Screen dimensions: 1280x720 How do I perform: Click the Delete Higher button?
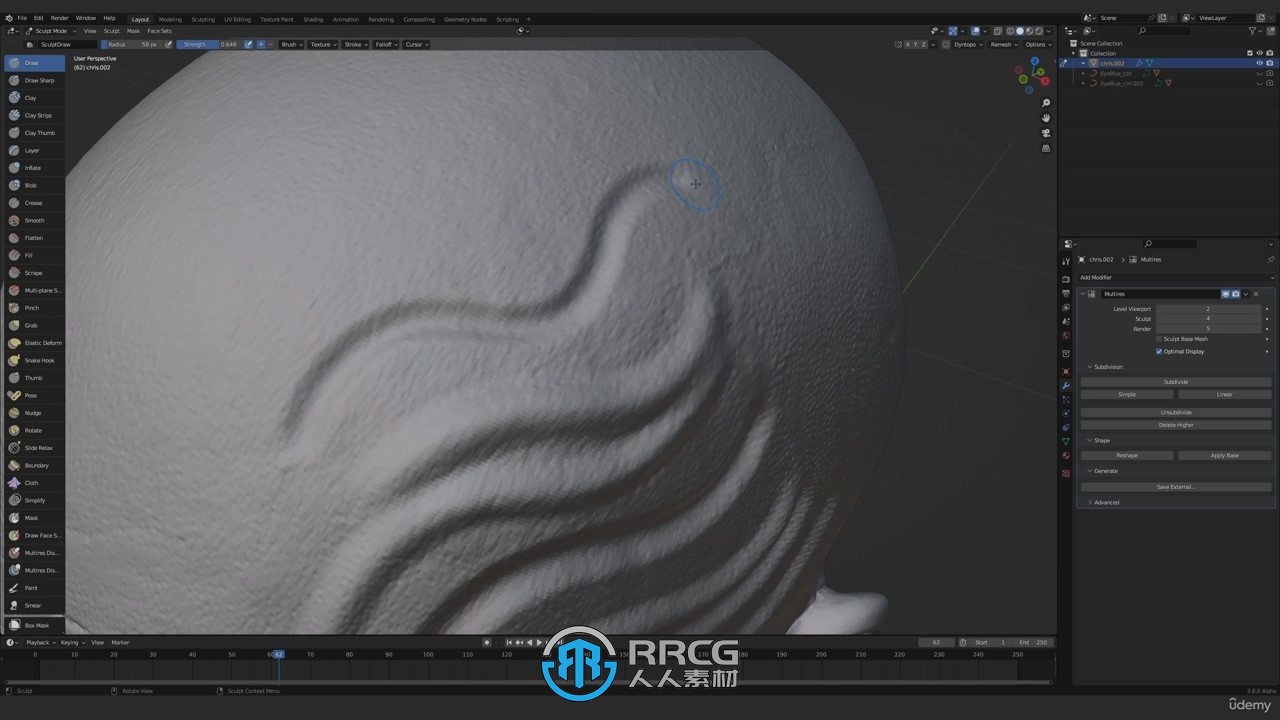(x=1176, y=425)
